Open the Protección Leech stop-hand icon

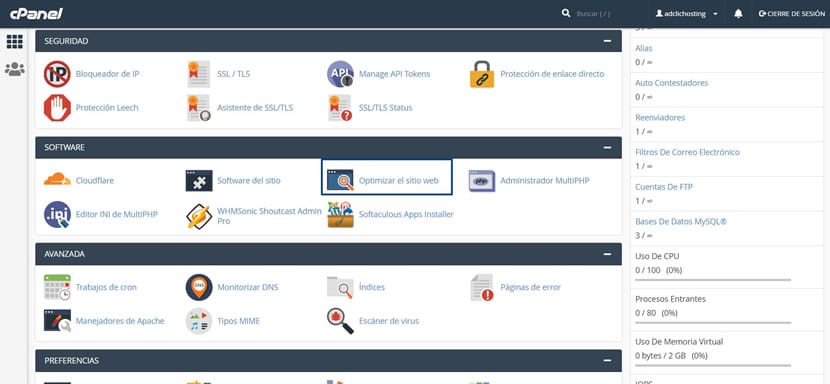(x=57, y=108)
